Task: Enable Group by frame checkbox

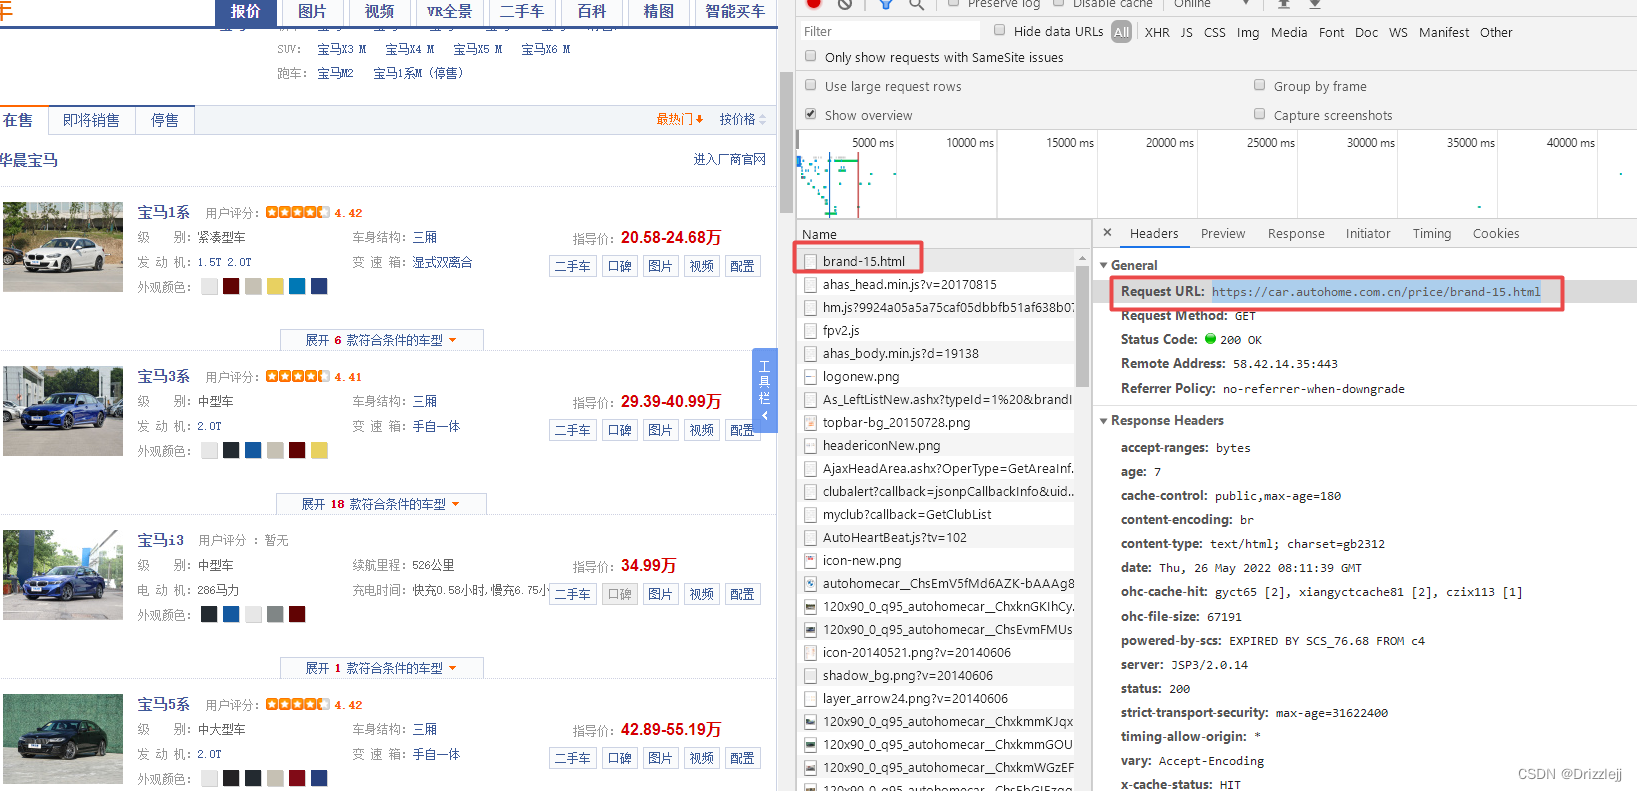Action: point(1260,85)
